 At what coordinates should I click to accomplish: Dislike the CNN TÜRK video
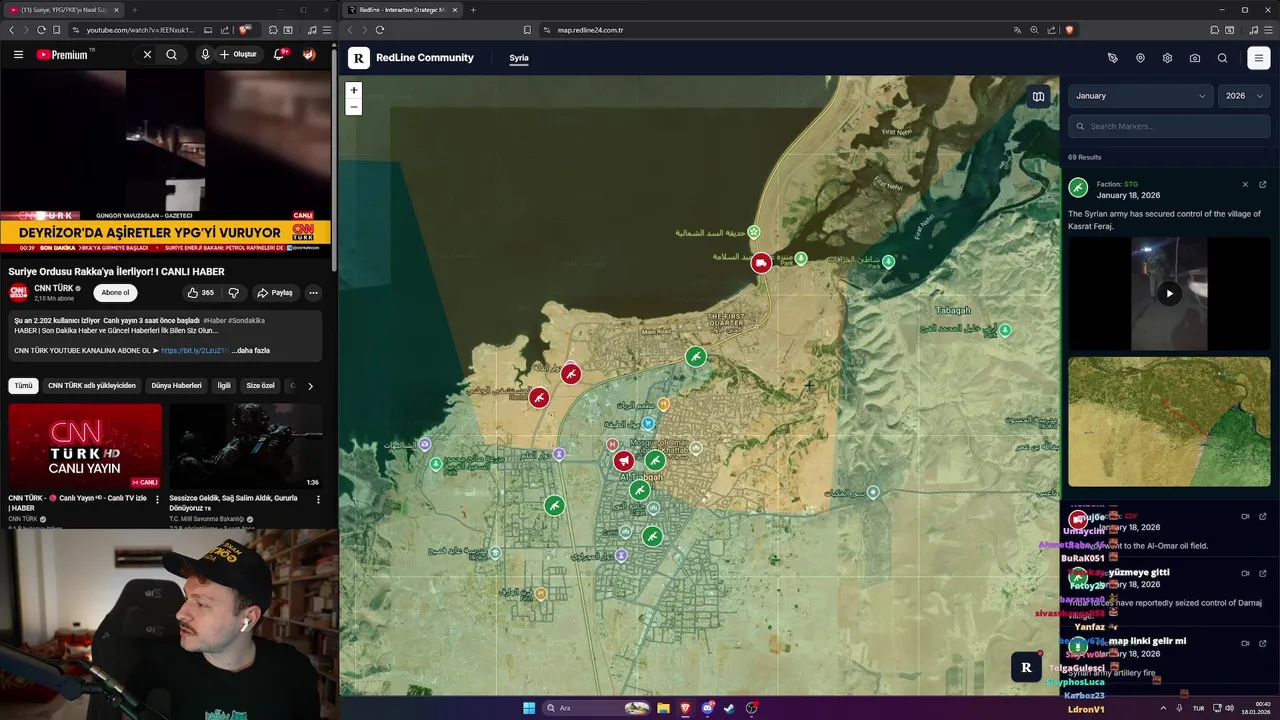tap(233, 293)
